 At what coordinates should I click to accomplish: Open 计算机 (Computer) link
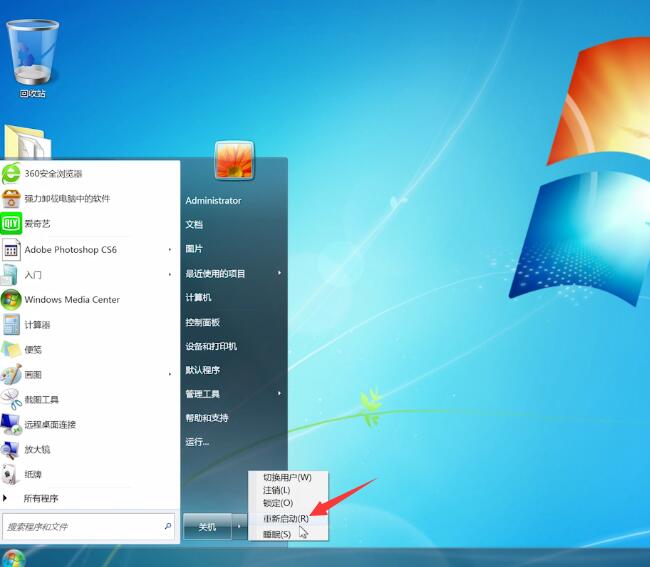(198, 297)
